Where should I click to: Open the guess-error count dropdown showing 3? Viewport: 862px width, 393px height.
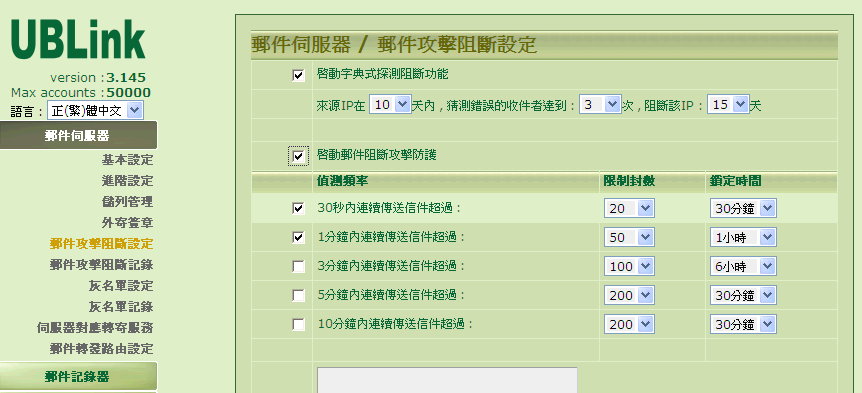point(600,104)
